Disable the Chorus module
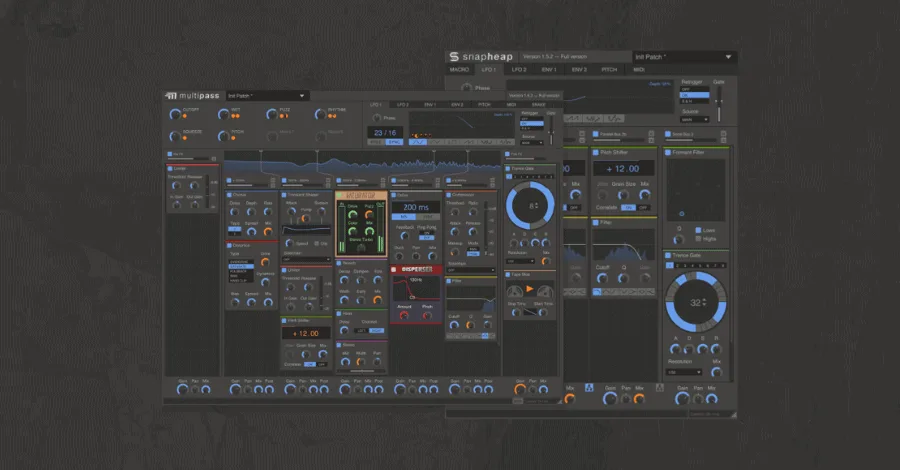Viewport: 900px width, 470px height. pos(229,195)
